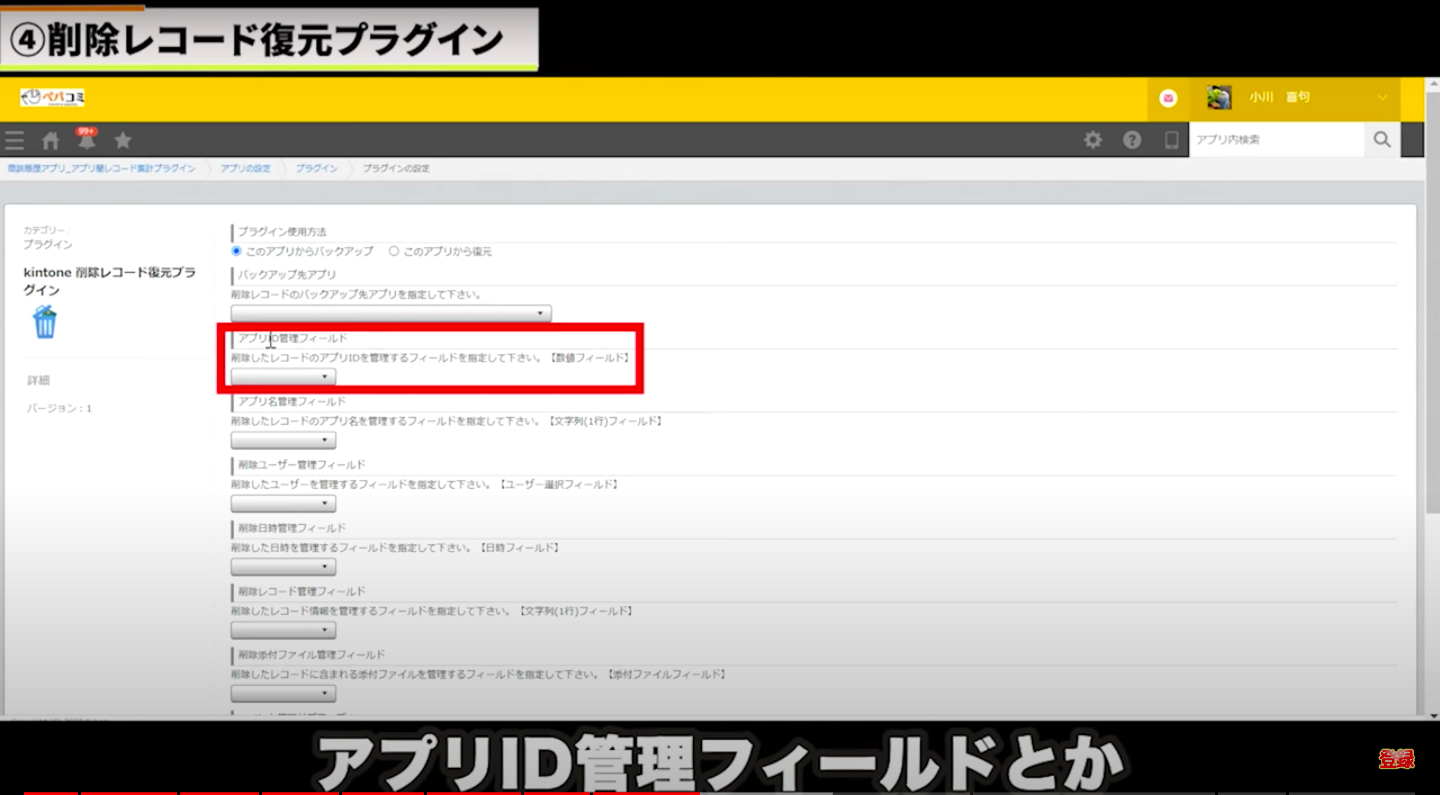
Task: Open the settings gear icon
Action: [1093, 140]
